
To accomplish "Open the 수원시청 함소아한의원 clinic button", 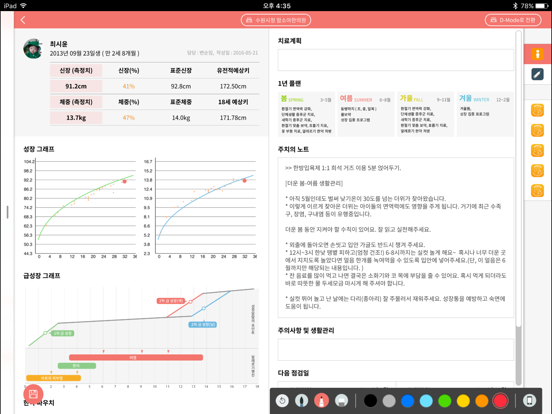I will (276, 20).
